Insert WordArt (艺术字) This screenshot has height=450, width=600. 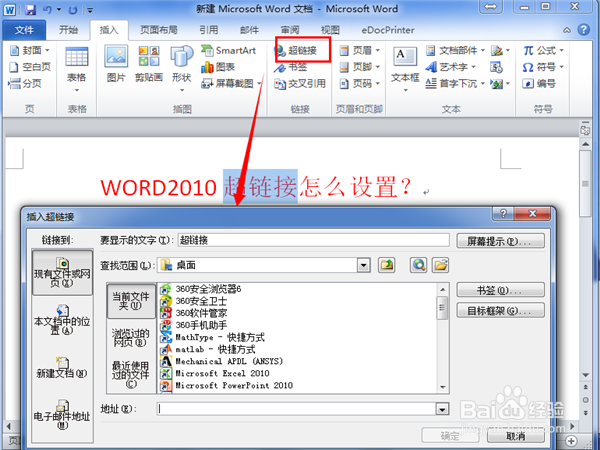tap(451, 67)
